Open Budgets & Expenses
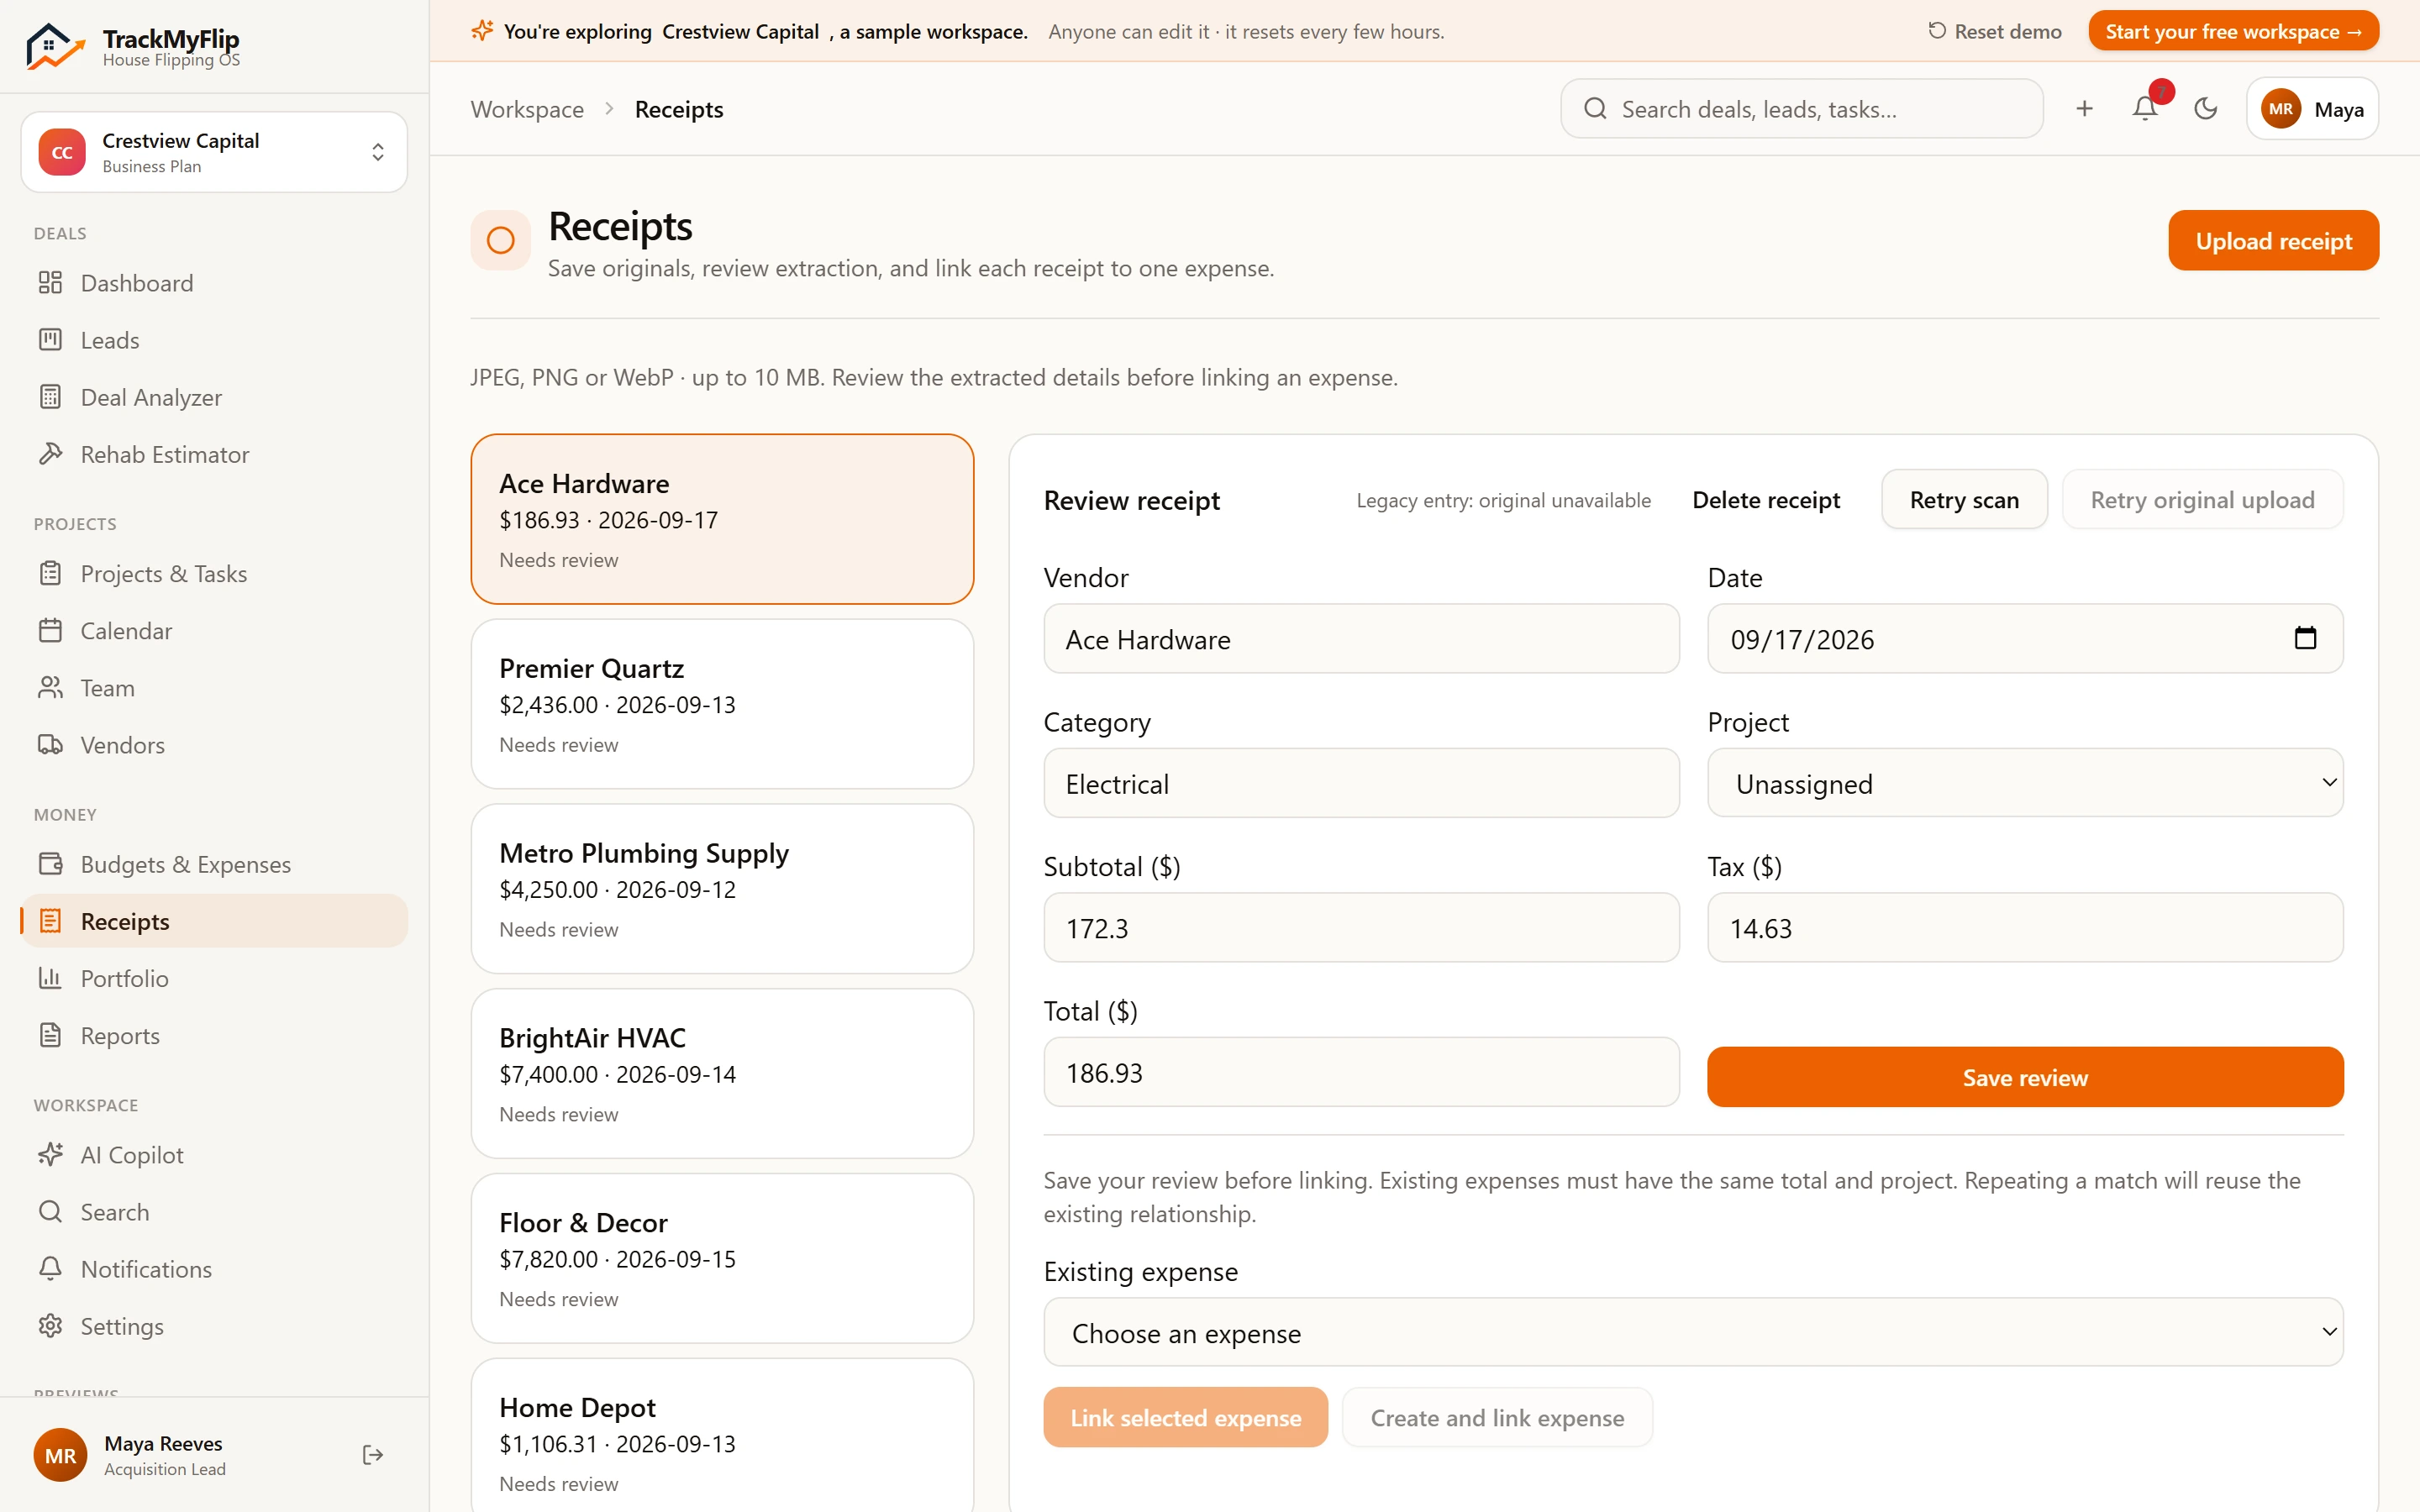 click(214, 864)
